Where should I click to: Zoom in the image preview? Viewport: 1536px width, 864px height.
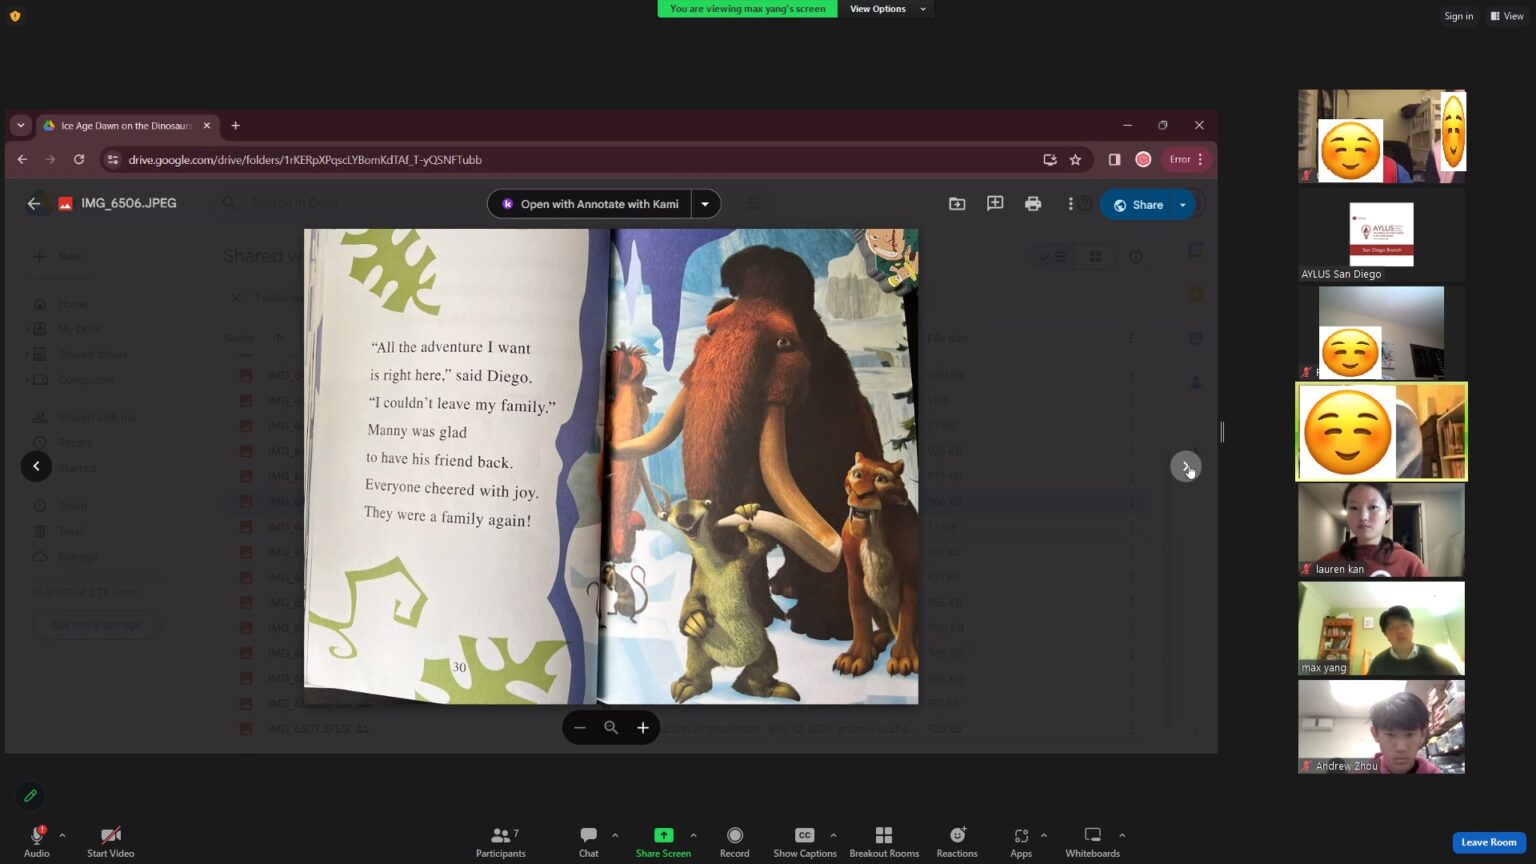[643, 728]
